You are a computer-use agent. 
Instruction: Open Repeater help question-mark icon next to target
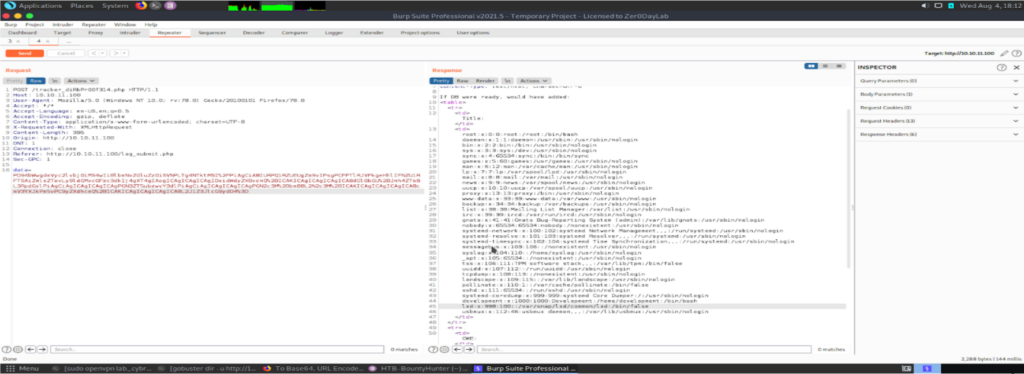[1016, 53]
